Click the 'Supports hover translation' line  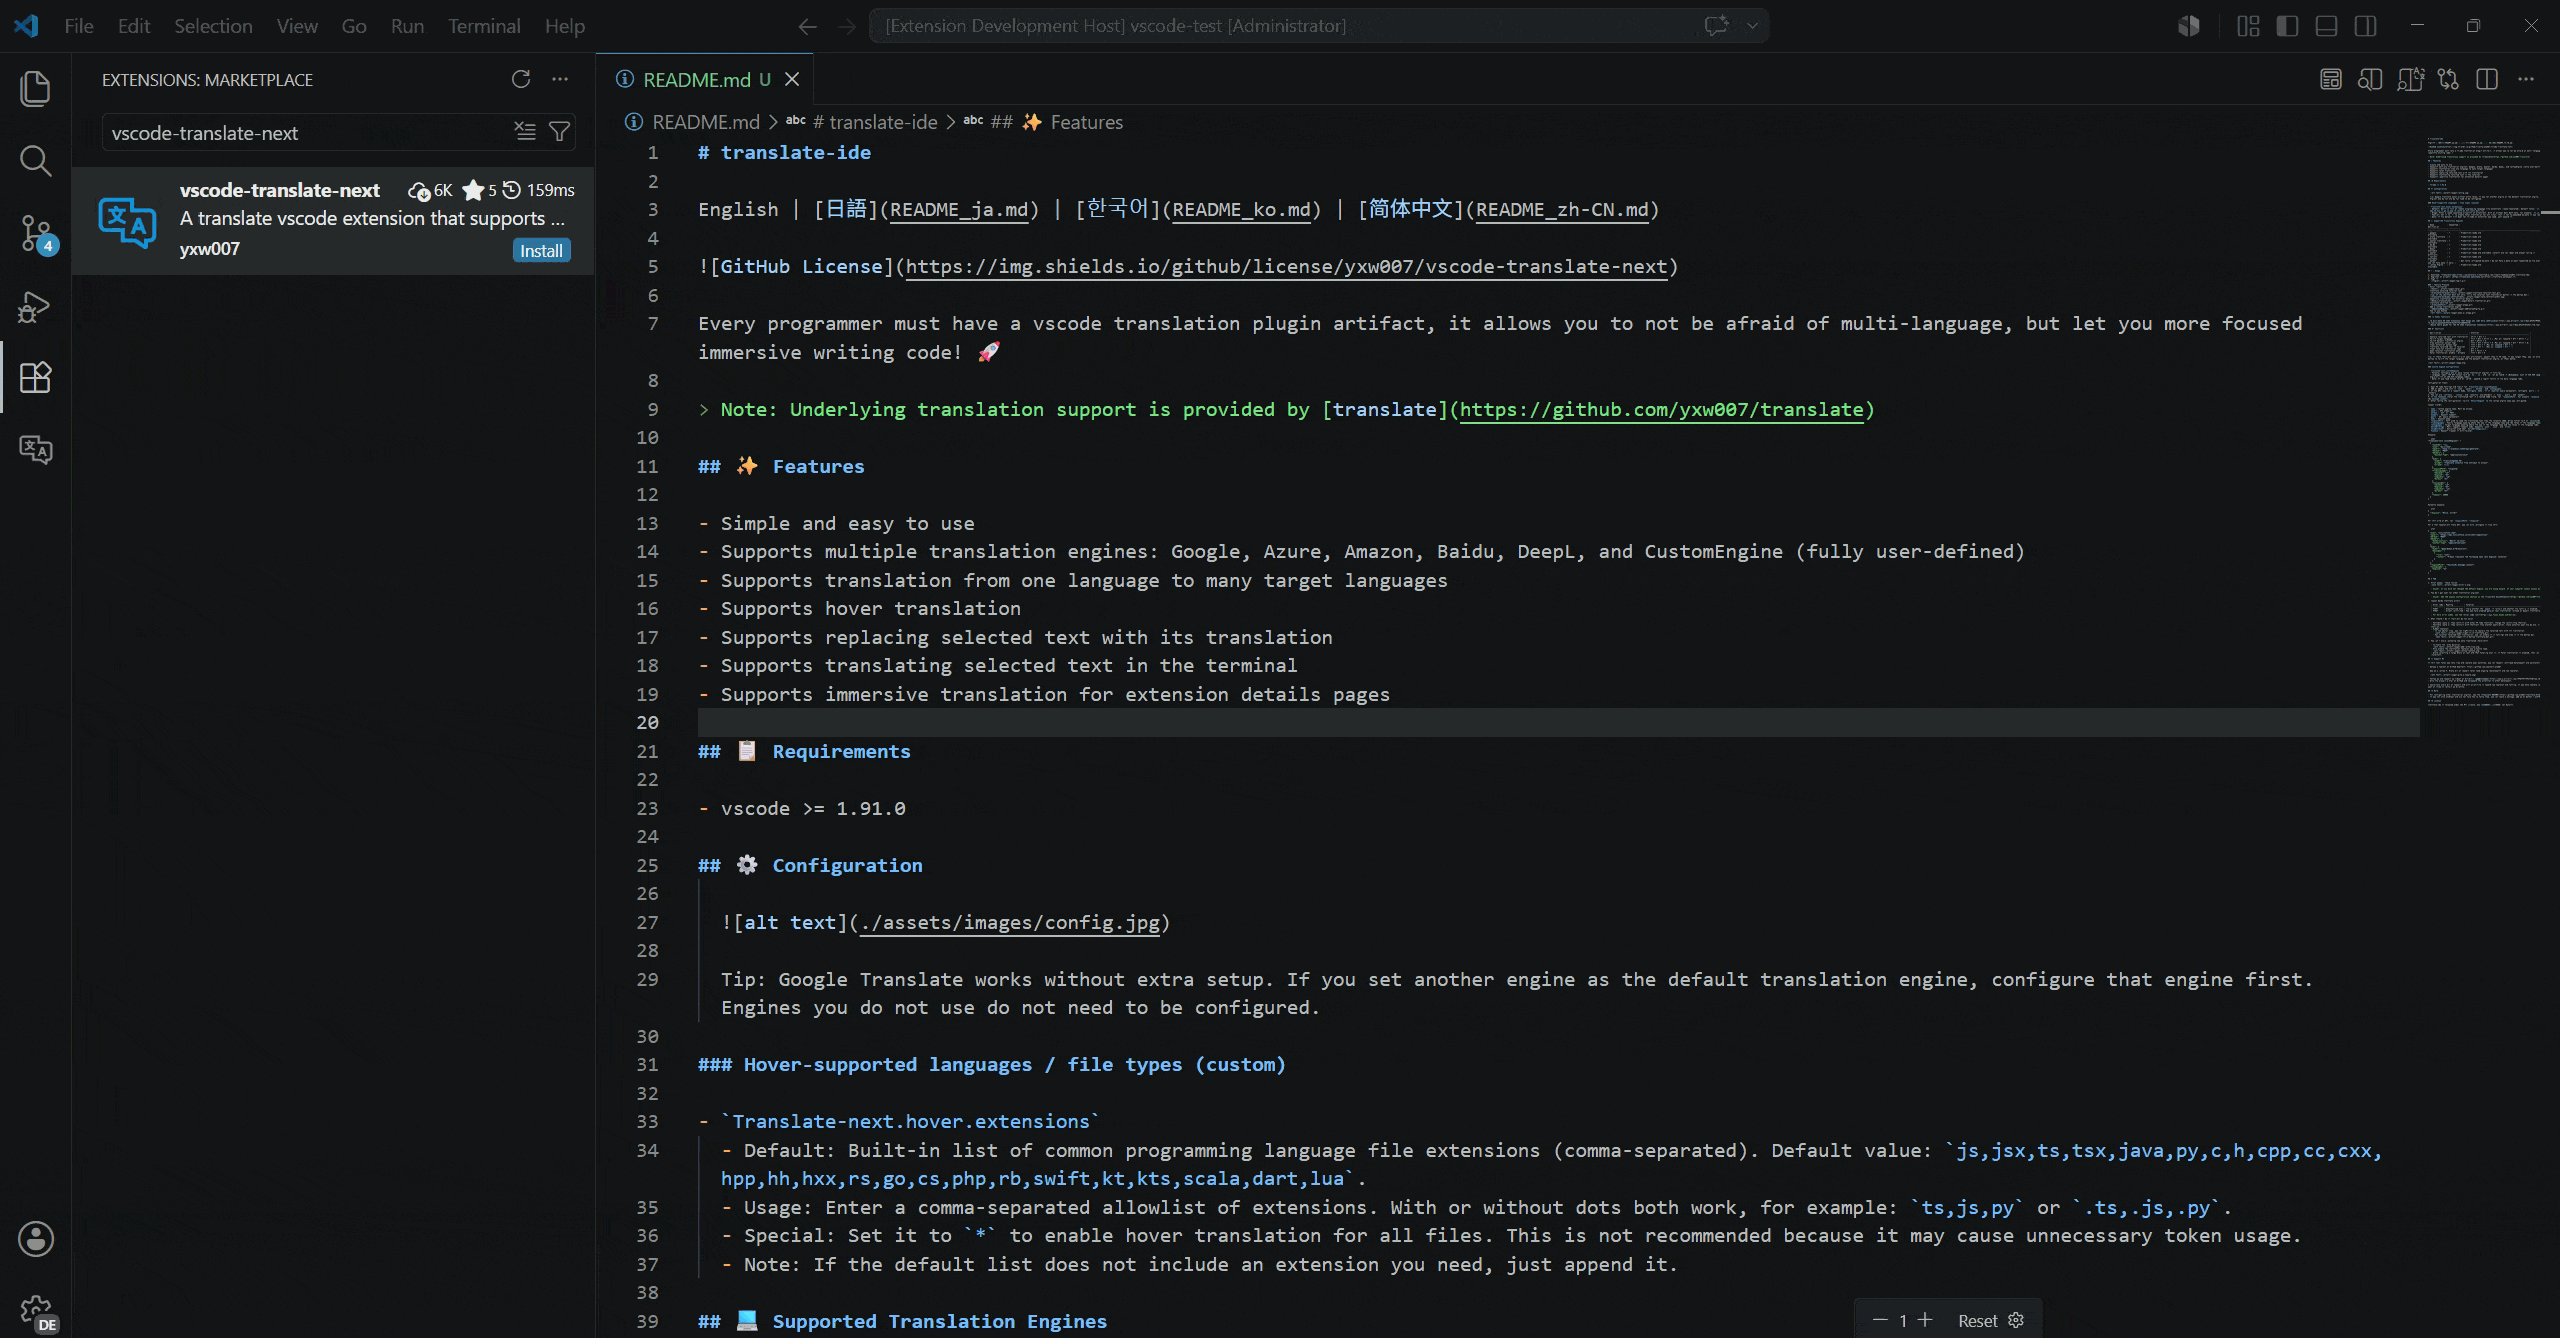click(859, 609)
